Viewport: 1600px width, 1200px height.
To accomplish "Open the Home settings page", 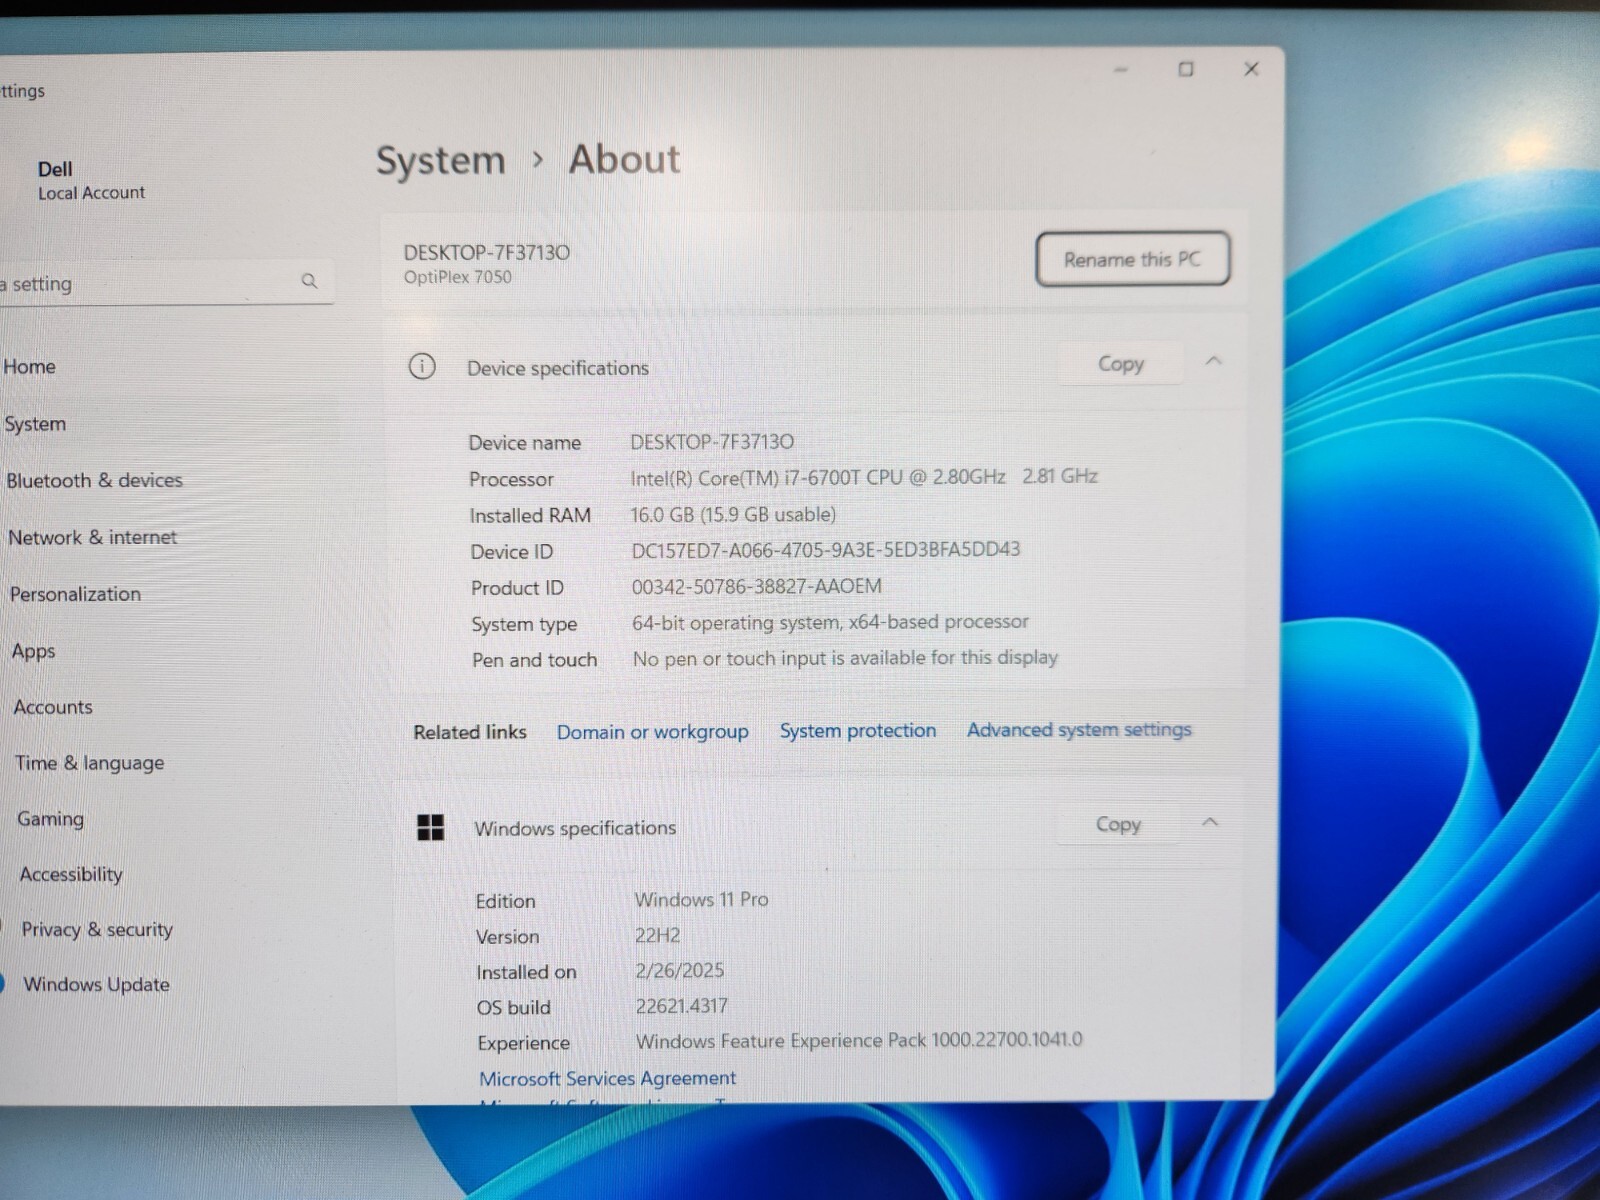I will pos(30,367).
